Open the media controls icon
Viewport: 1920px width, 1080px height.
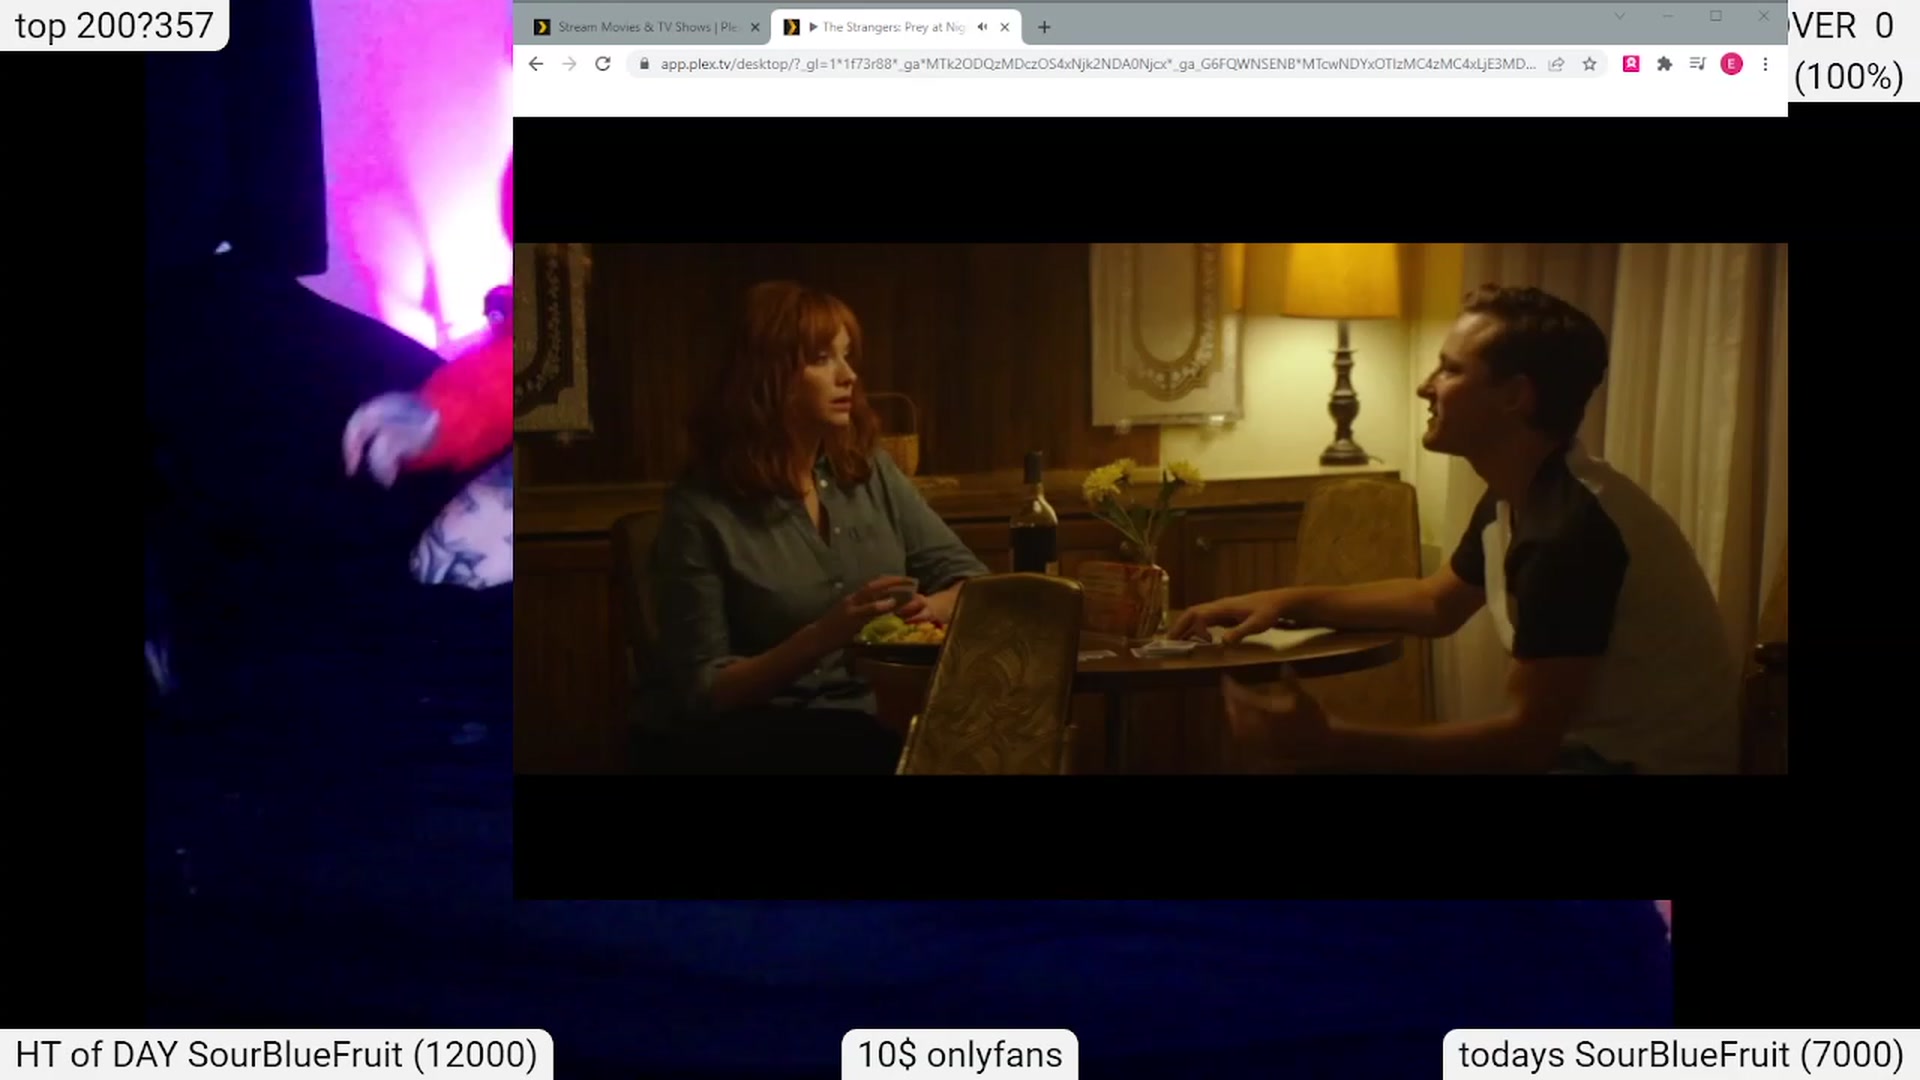[x=1697, y=64]
